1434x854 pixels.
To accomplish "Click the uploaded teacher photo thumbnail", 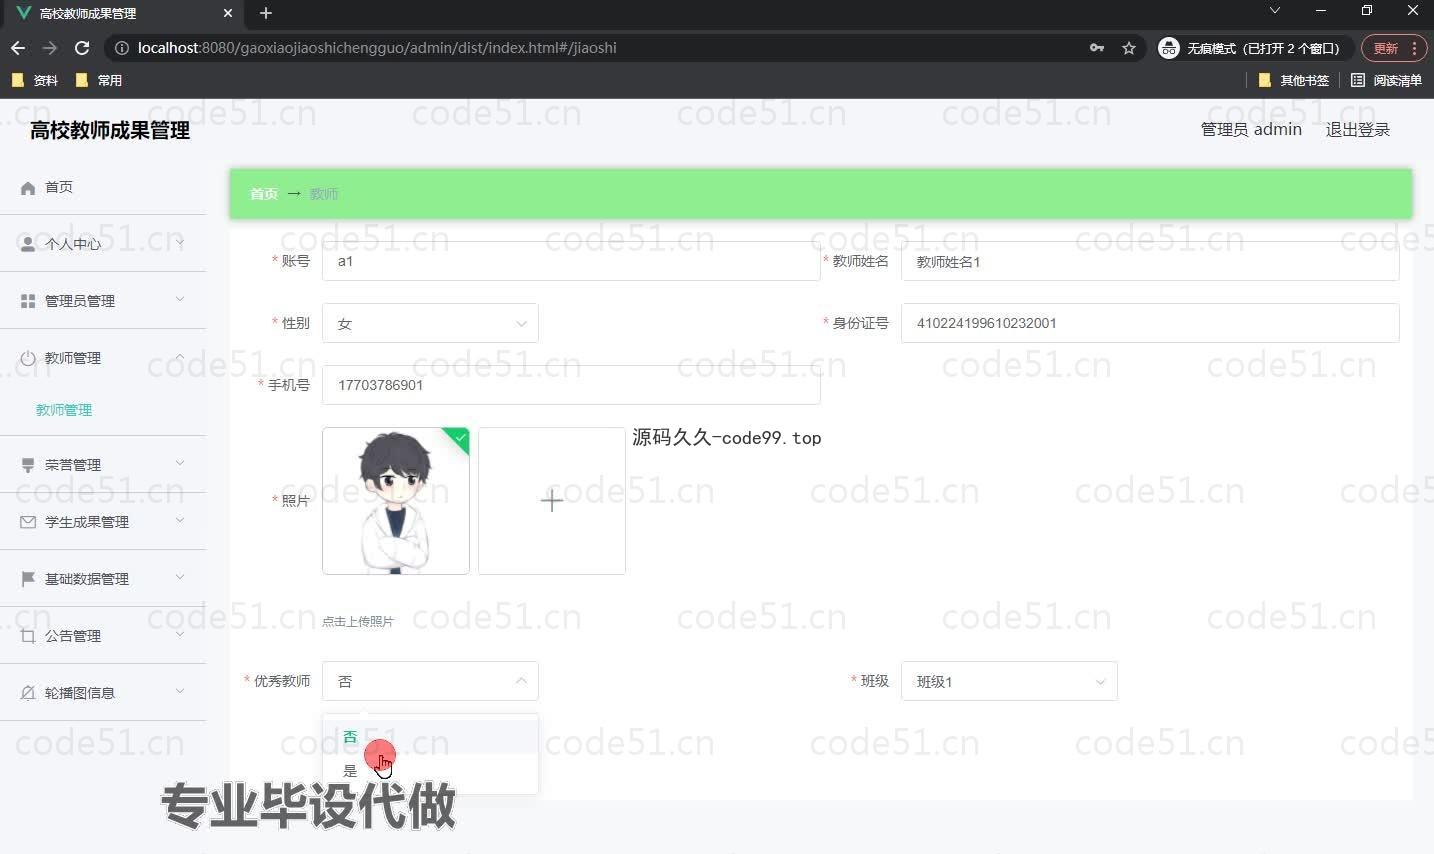I will point(396,501).
